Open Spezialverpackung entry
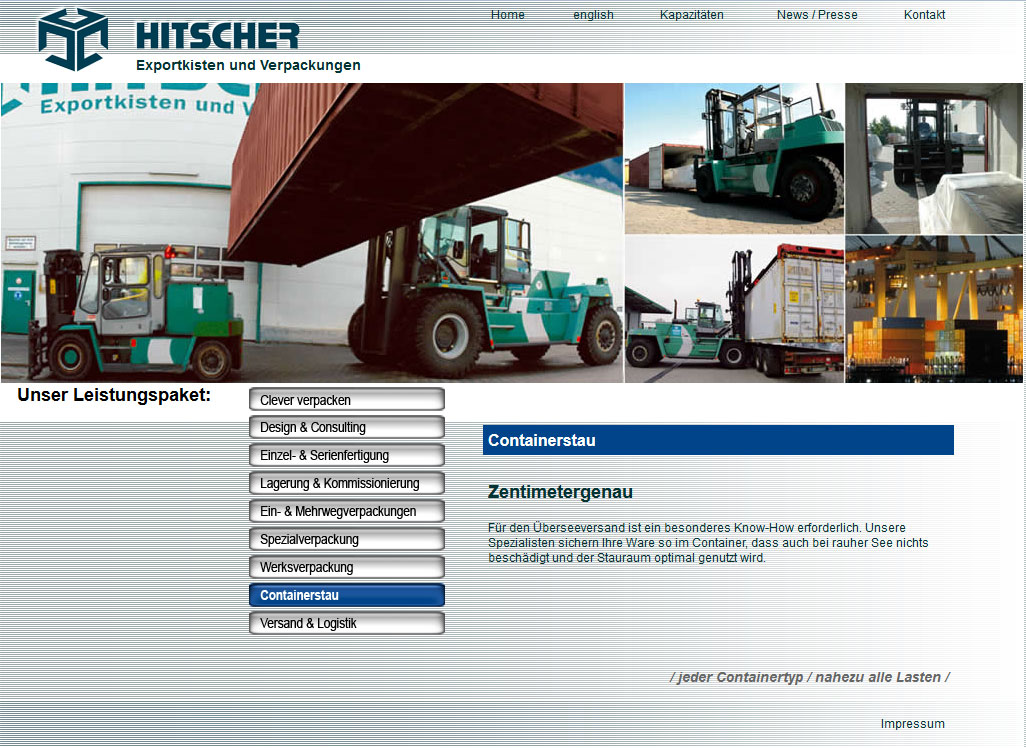This screenshot has height=748, width=1026. pos(347,539)
